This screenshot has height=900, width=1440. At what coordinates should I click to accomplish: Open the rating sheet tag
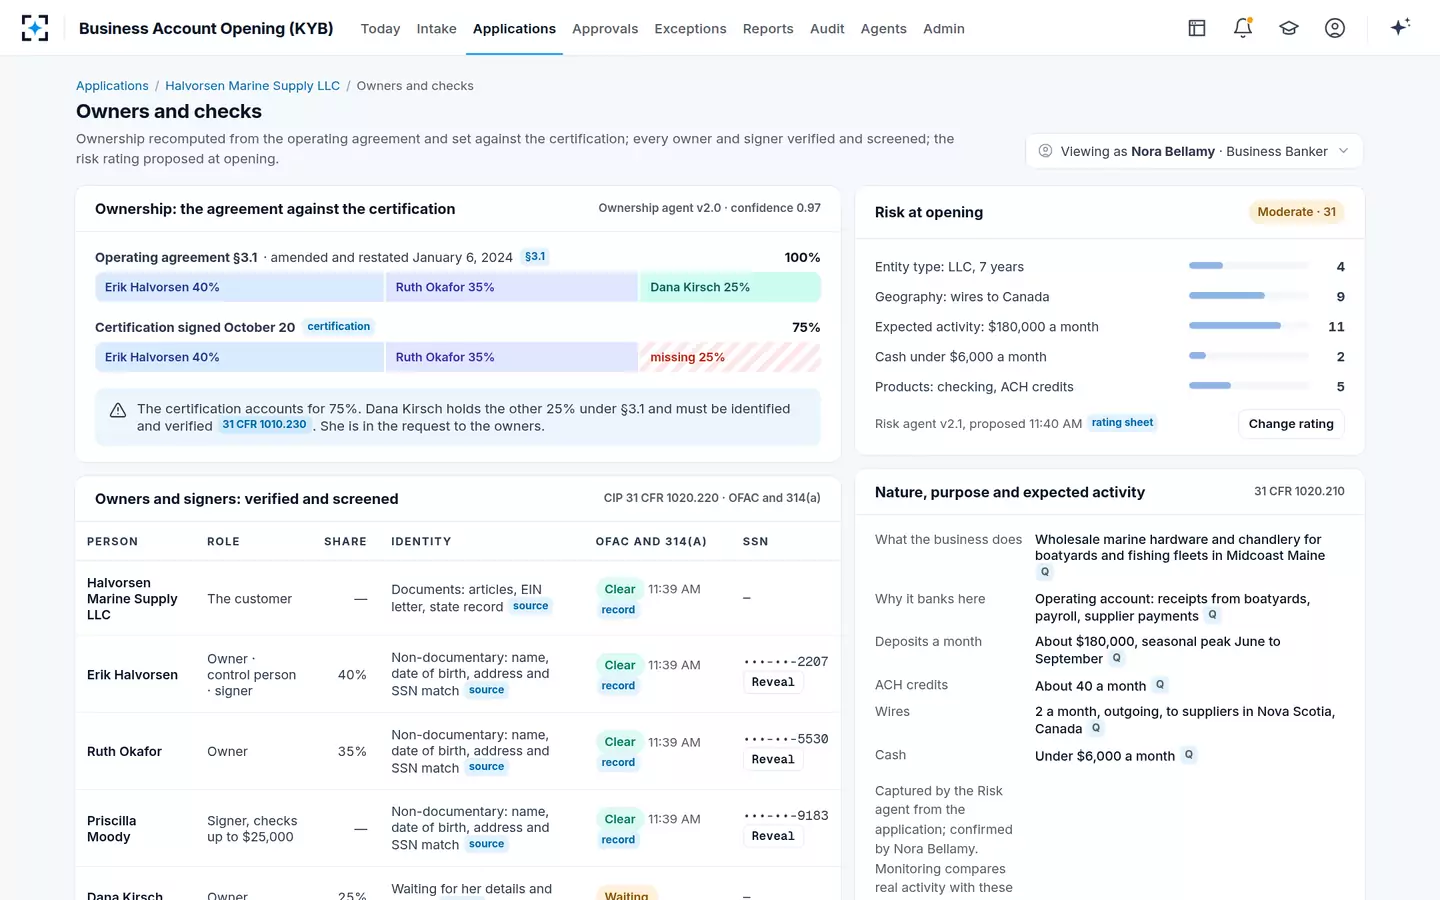click(x=1122, y=423)
